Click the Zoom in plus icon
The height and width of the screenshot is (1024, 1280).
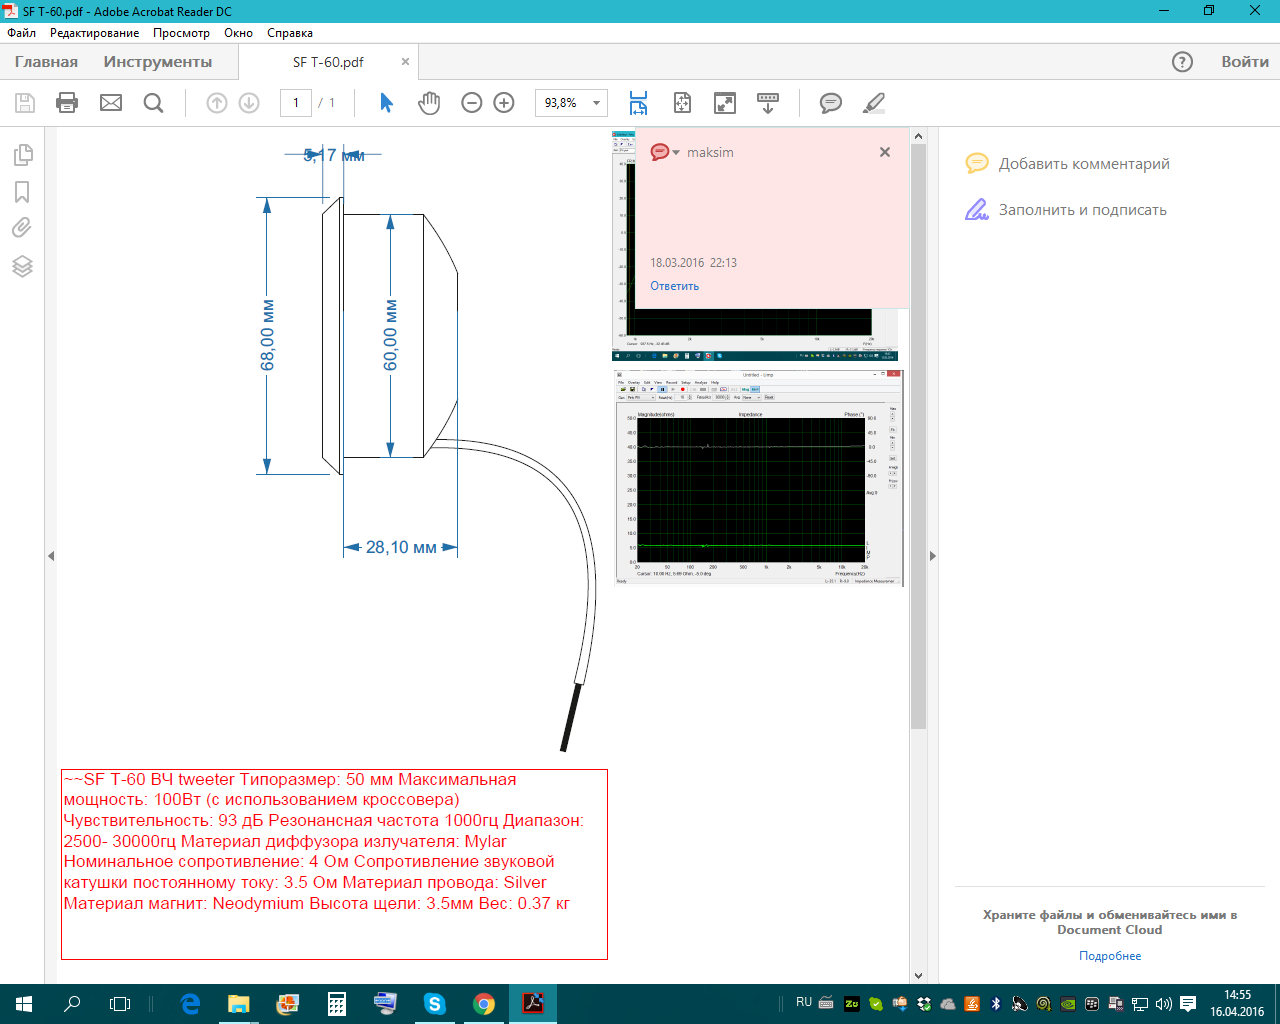504,103
